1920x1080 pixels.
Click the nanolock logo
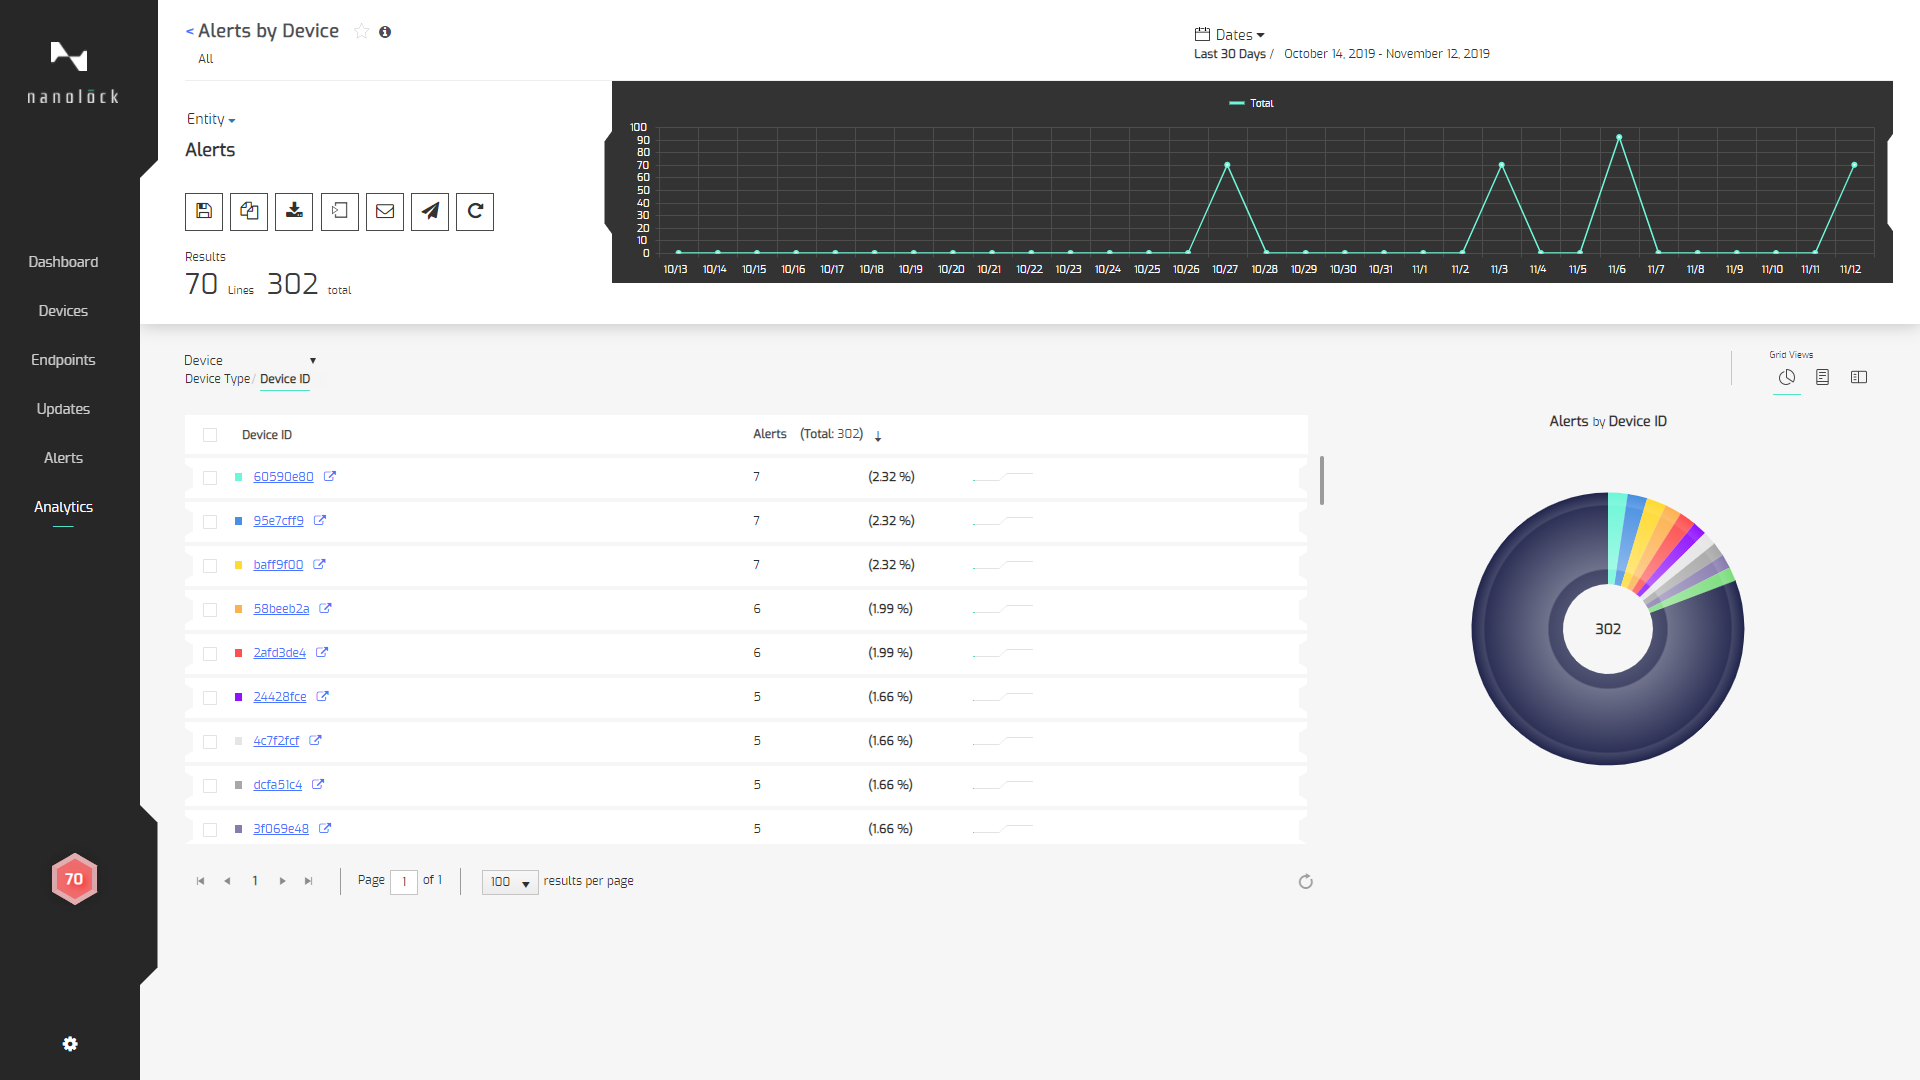coord(72,72)
